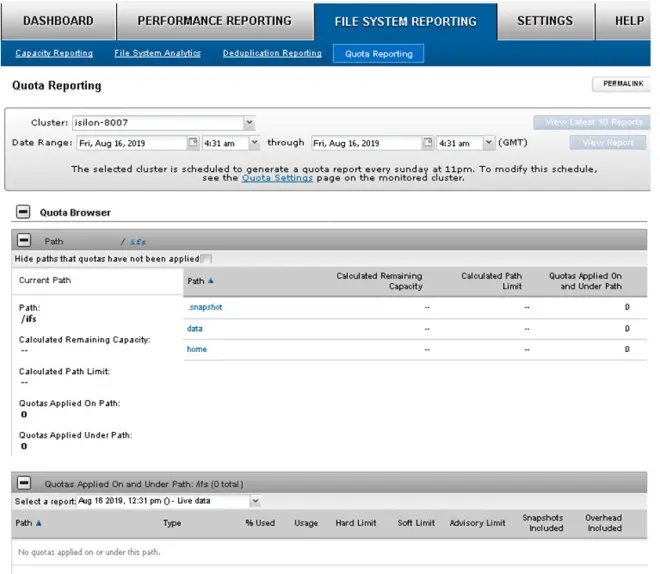
Task: Click the isilon-8007 cluster field
Action: coord(158,123)
